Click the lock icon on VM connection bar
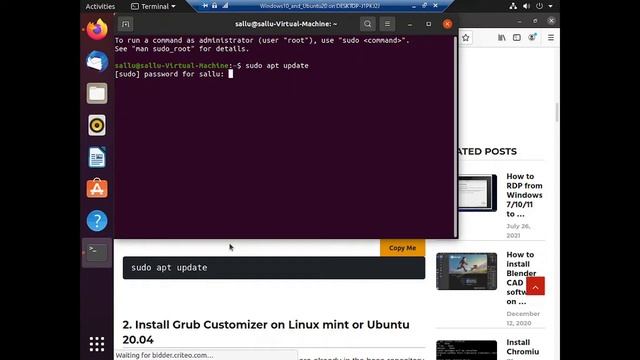Screen dimensions: 640x360 pos(214,6)
